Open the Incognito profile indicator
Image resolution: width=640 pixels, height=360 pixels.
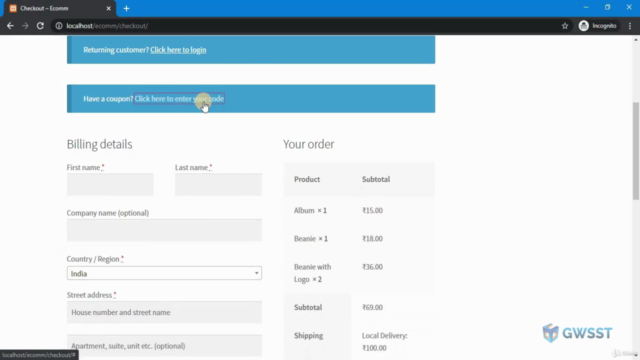[598, 26]
